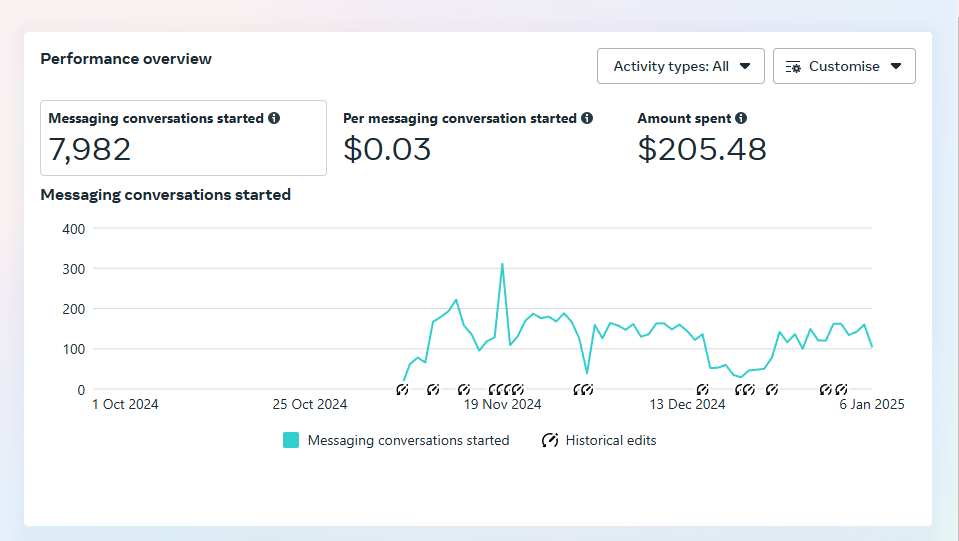Toggle Messaging conversations started series via legend label
959x541 pixels.
point(408,440)
